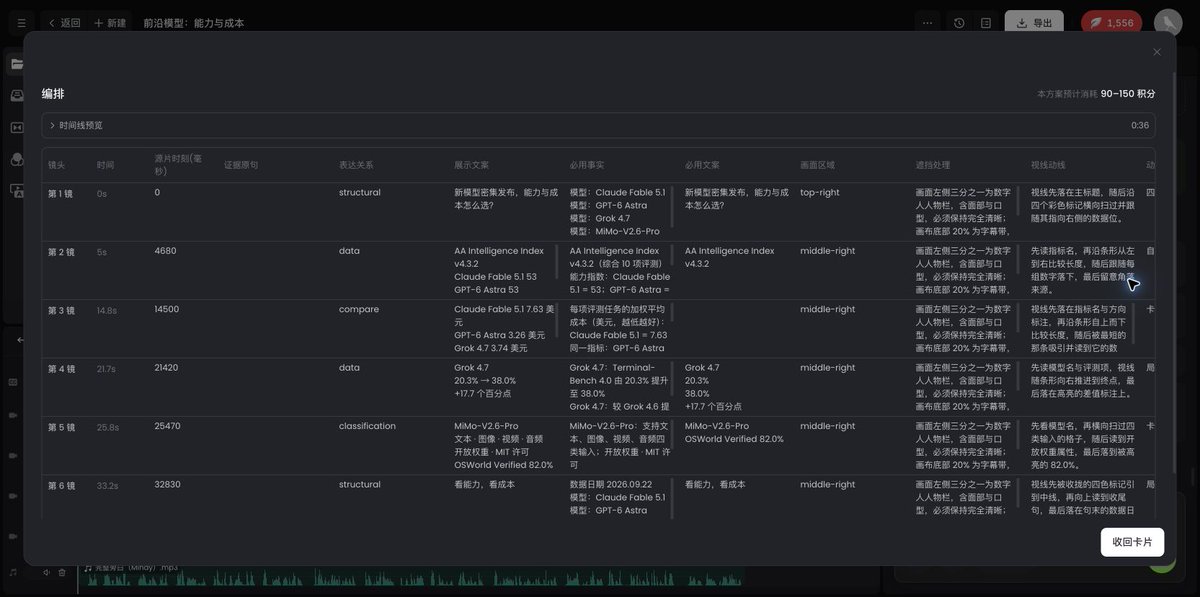Screen dimensions: 1200x597
Task: Click the 32830 source time cell
Action: [x=167, y=484]
